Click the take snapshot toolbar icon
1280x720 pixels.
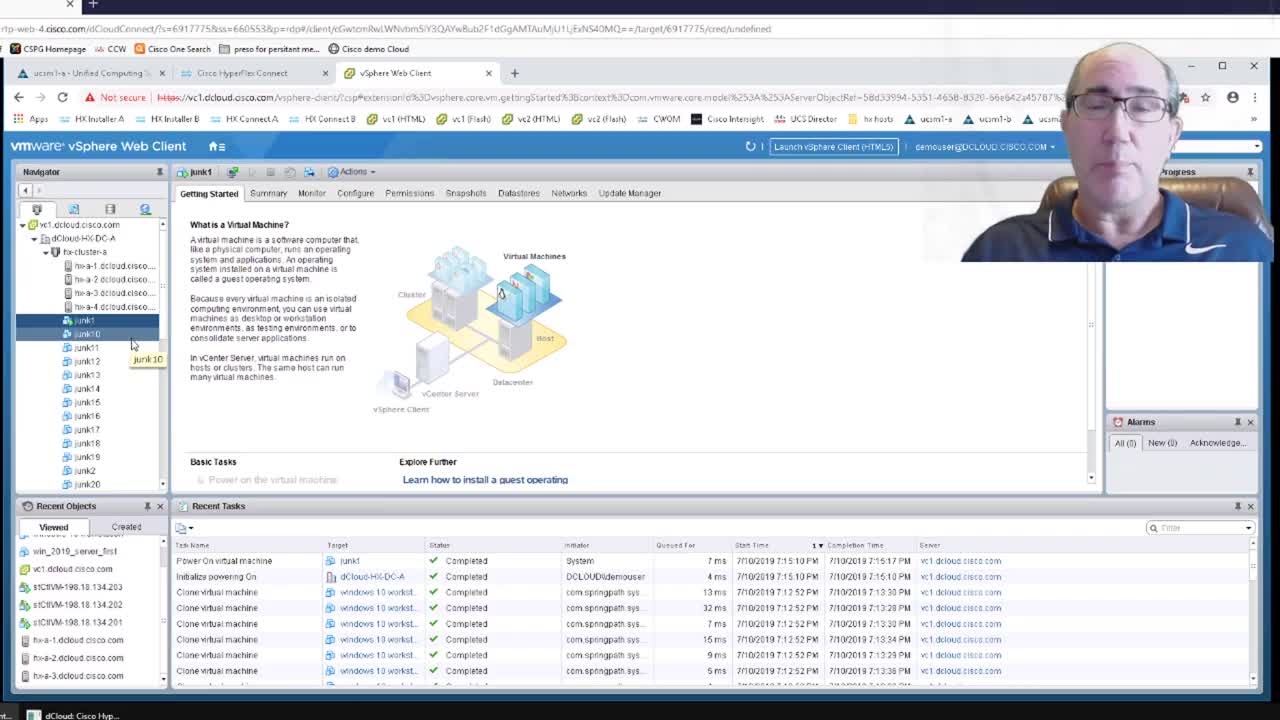click(290, 172)
